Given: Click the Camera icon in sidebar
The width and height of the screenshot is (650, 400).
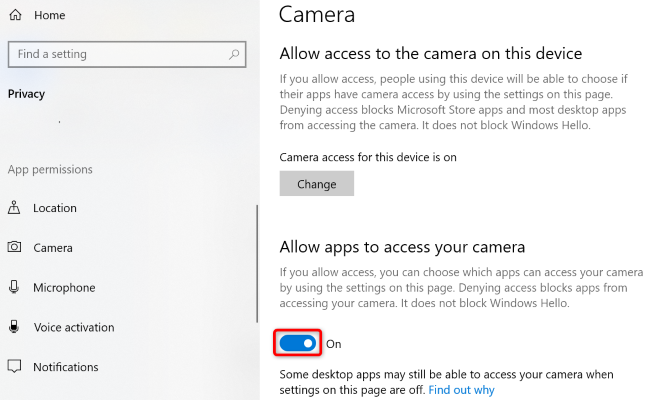Looking at the screenshot, I should [15, 248].
